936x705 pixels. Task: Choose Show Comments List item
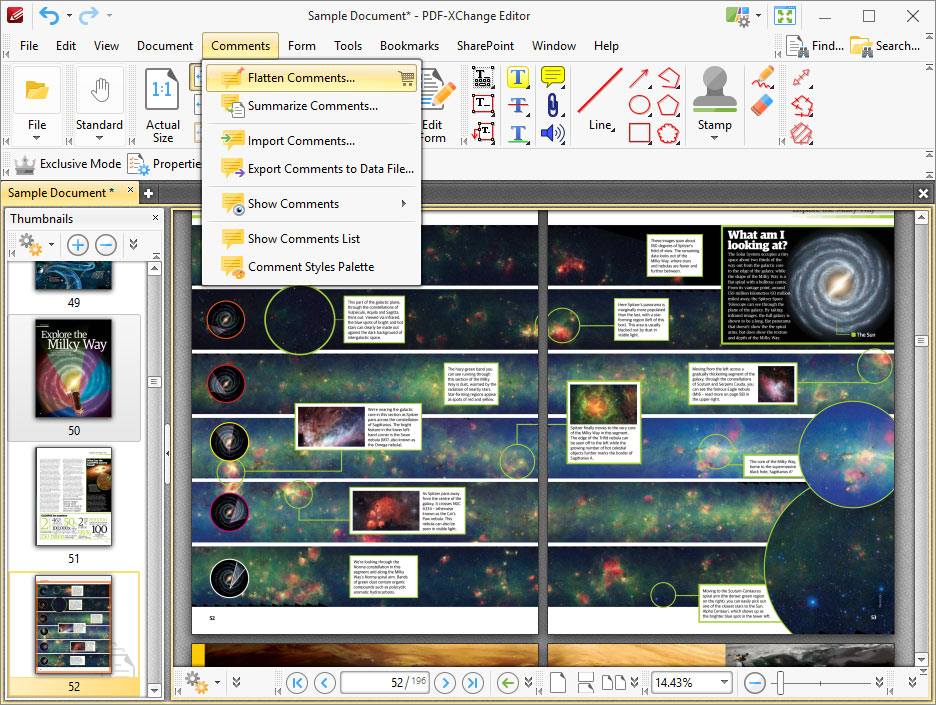click(312, 239)
